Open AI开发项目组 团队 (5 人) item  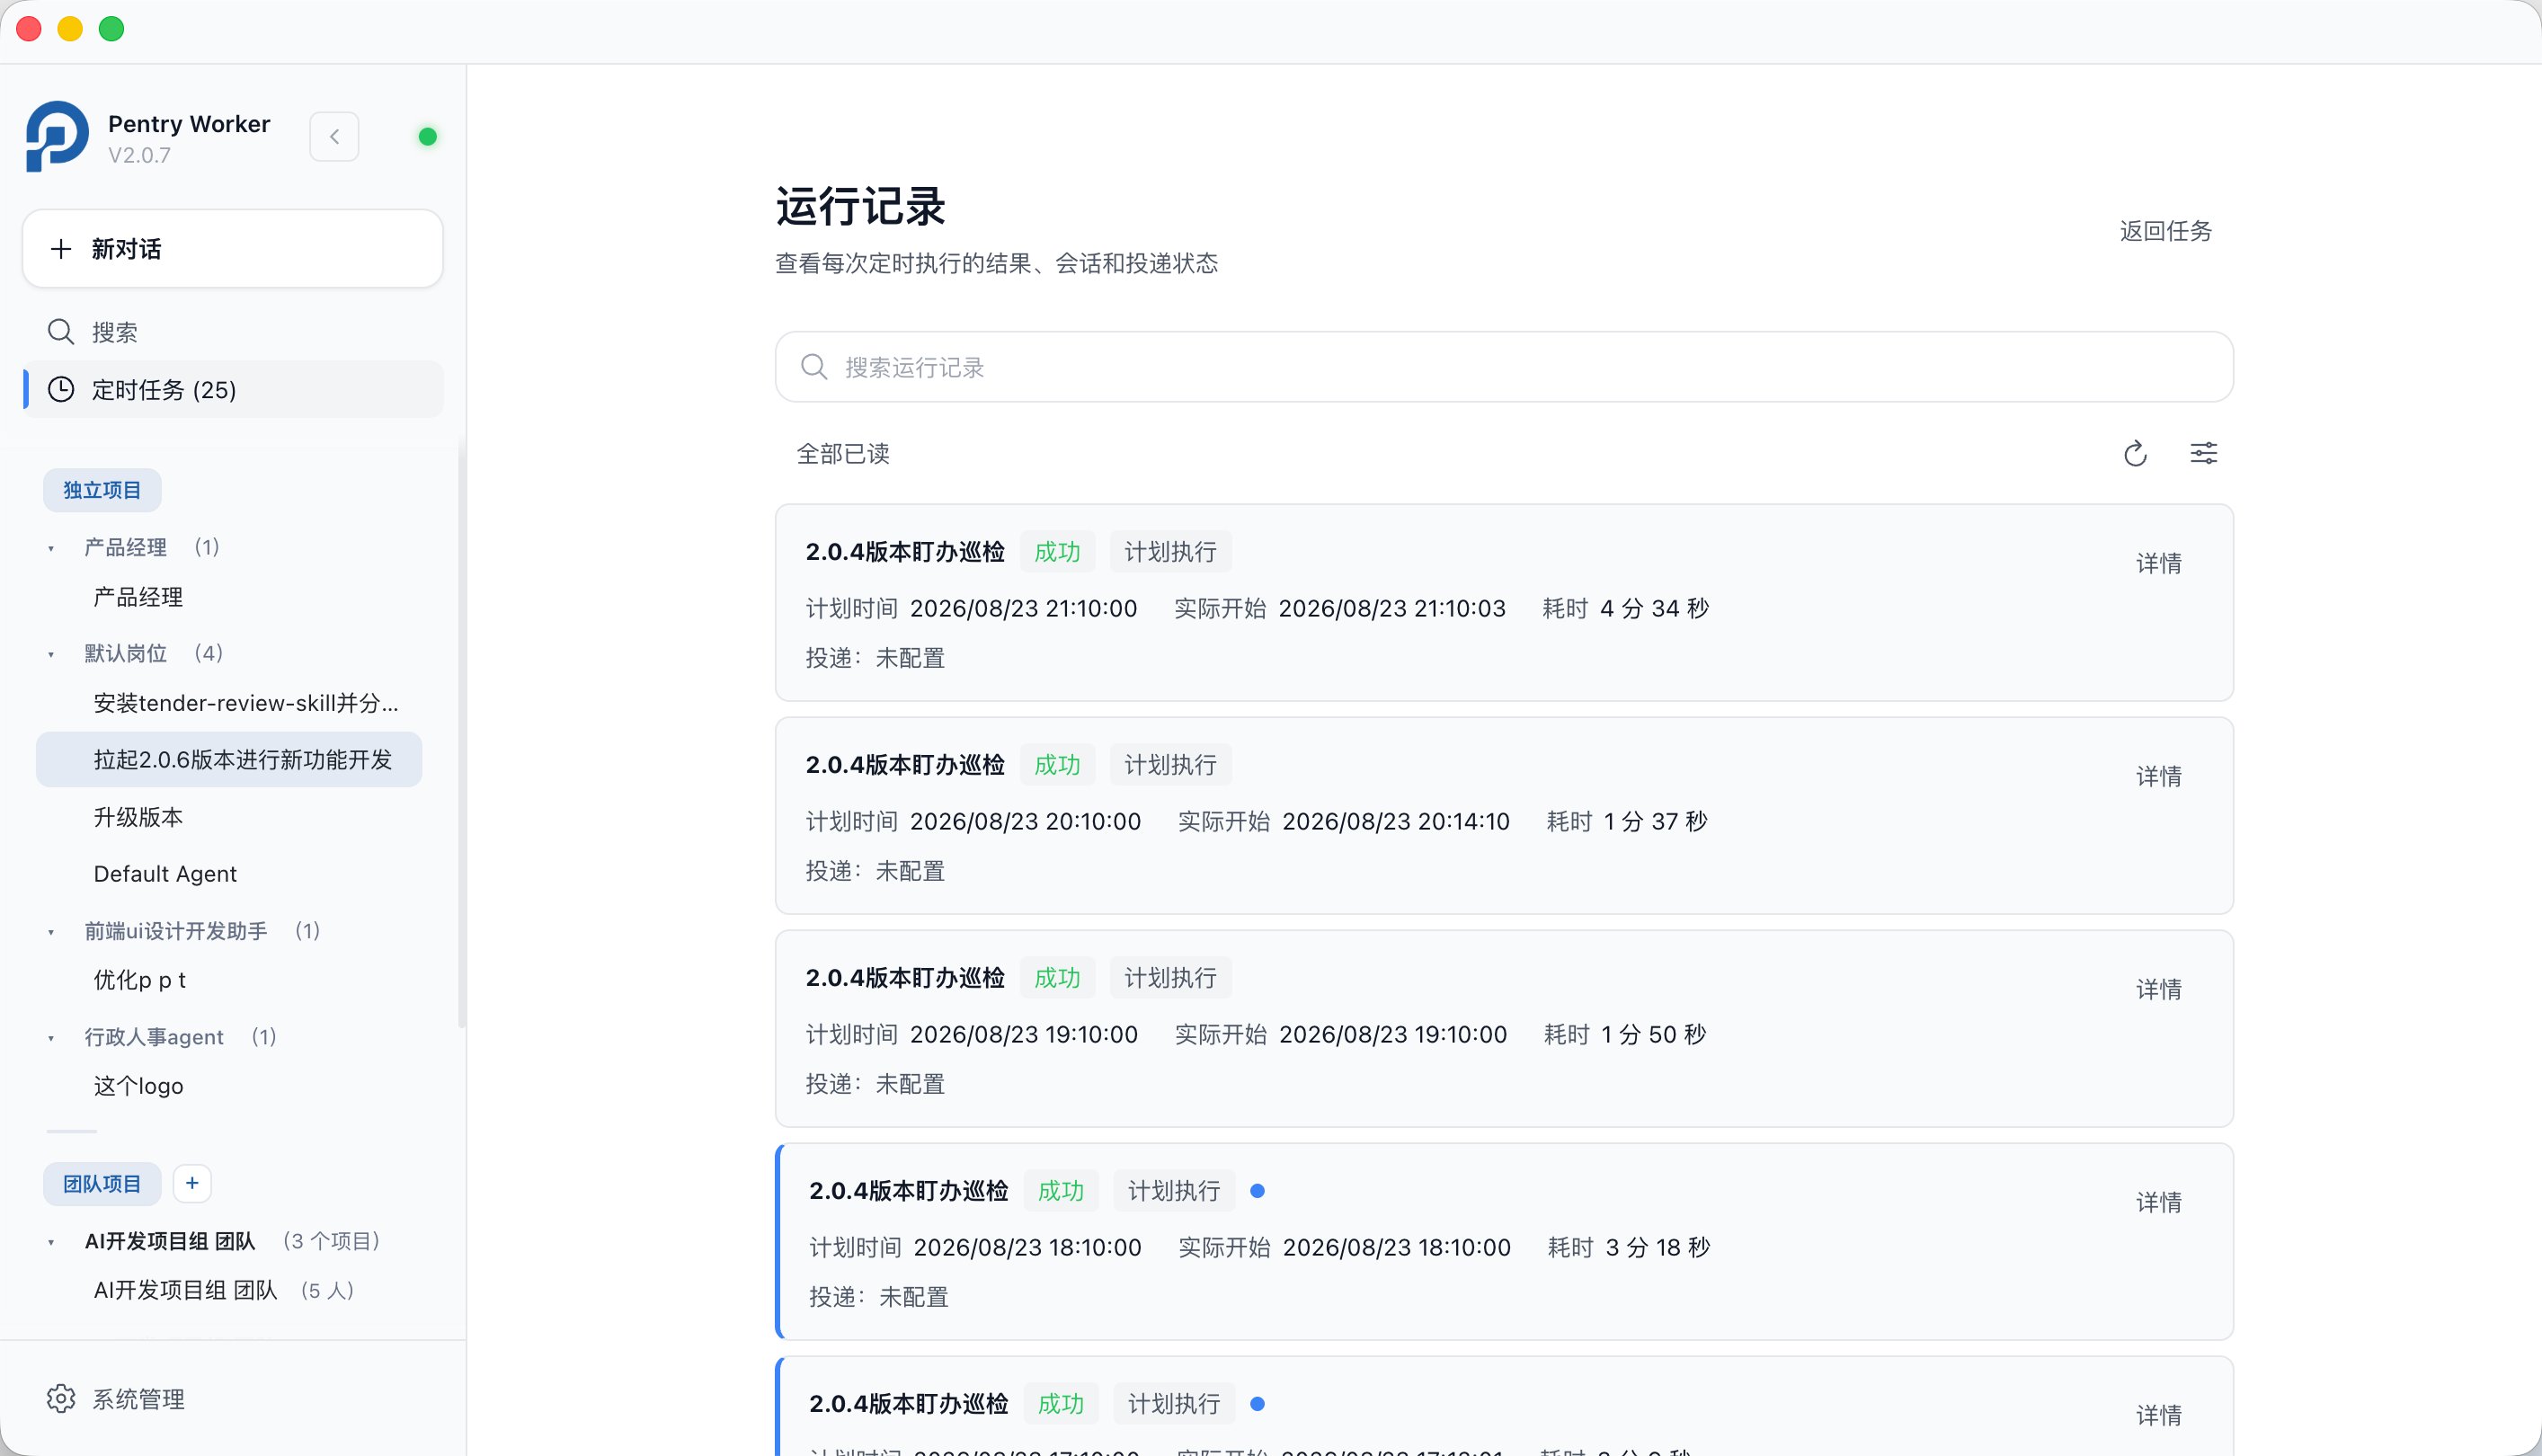229,1291
